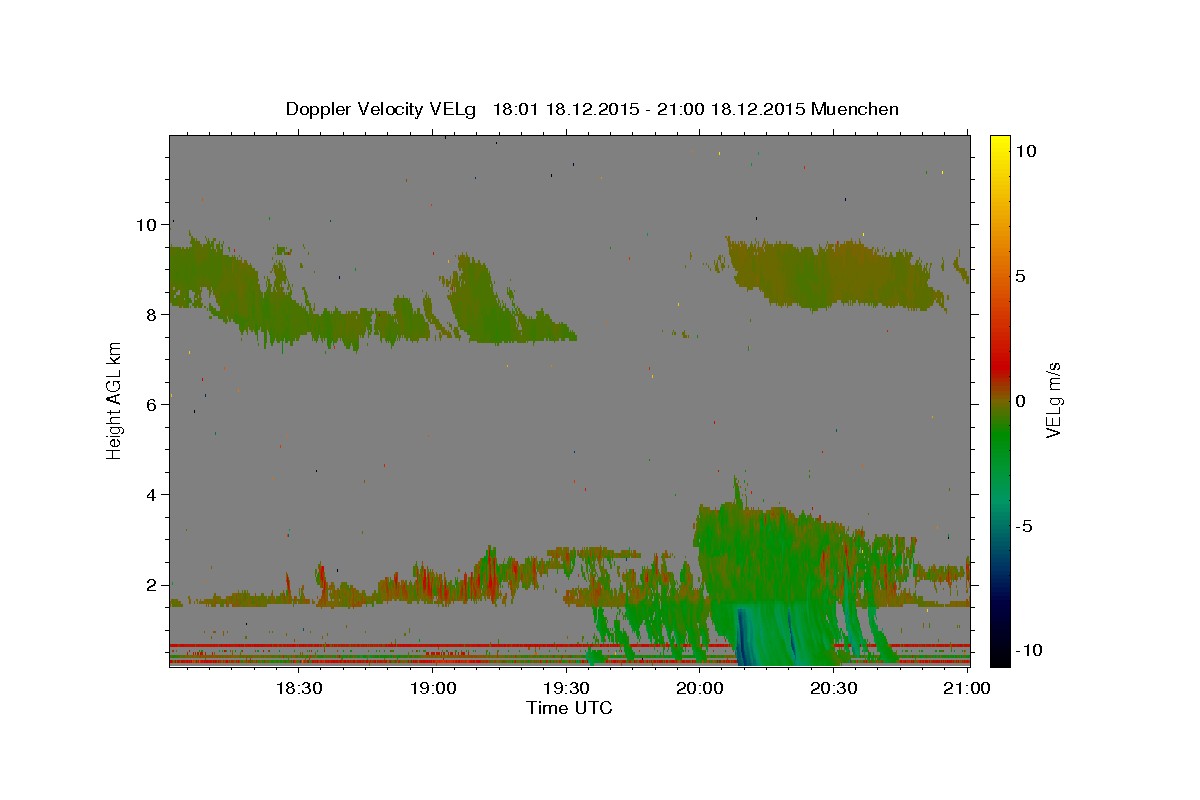Click the colorbar label 10 at the top

coord(1026,151)
